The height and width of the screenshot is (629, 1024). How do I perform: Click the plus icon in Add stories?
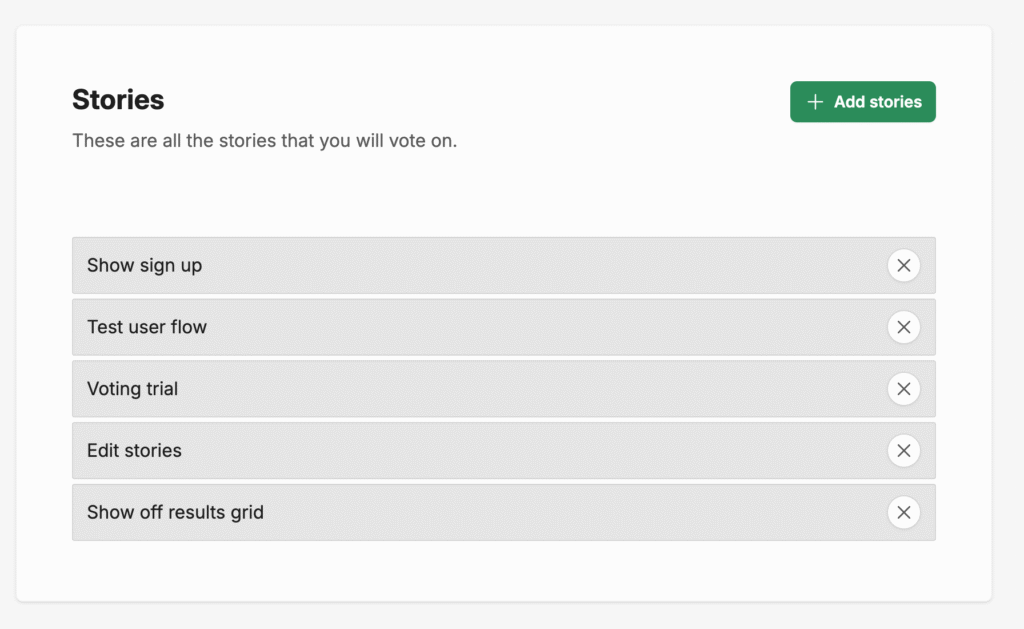tap(815, 102)
